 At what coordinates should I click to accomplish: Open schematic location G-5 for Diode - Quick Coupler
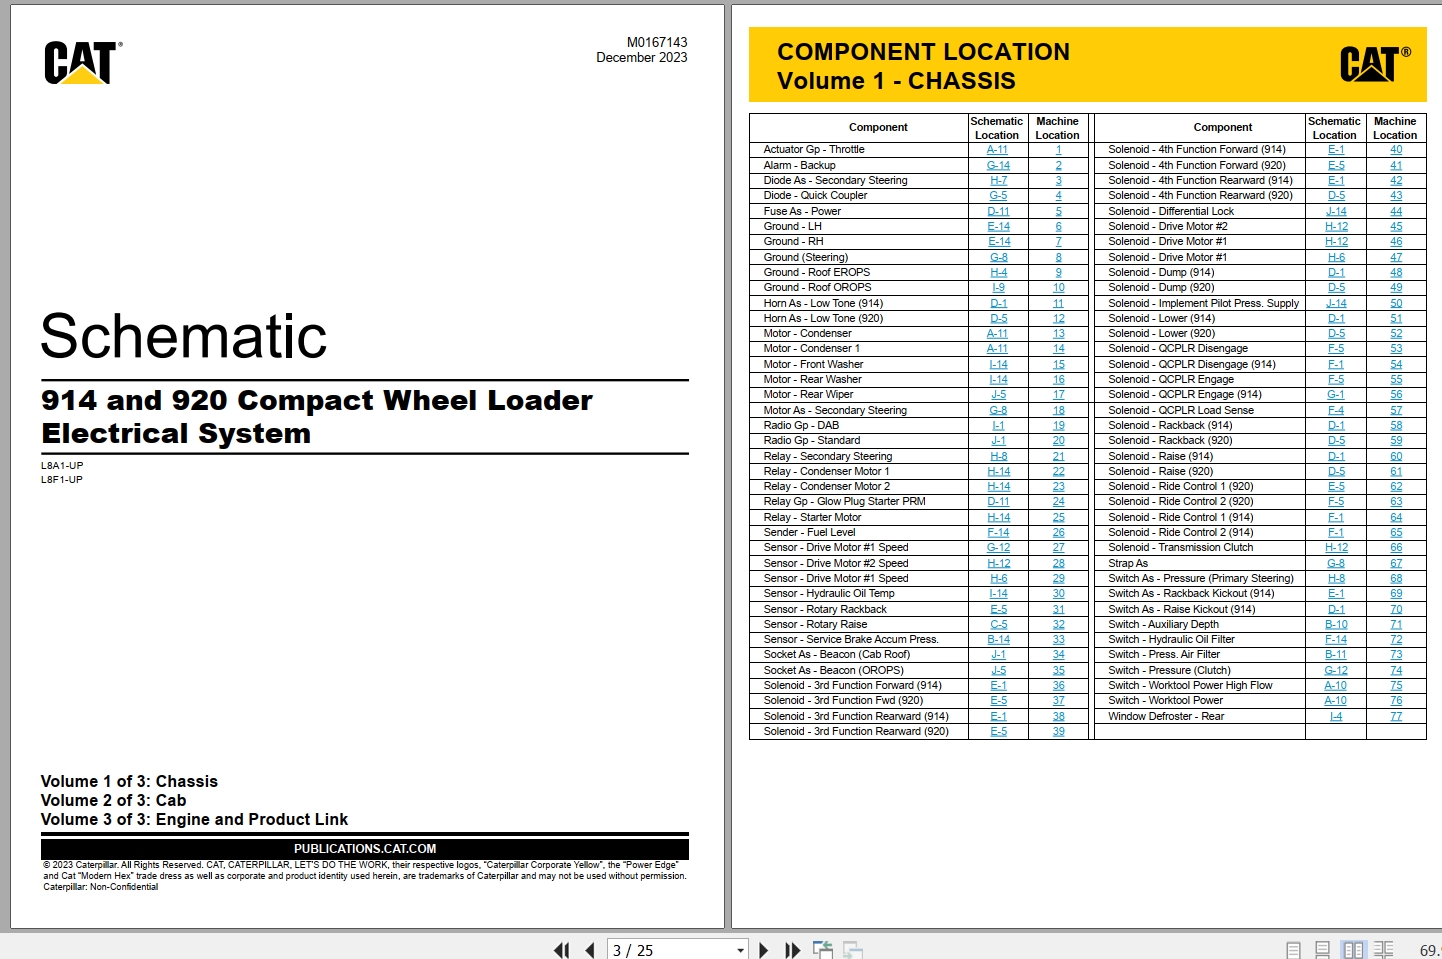click(x=998, y=196)
